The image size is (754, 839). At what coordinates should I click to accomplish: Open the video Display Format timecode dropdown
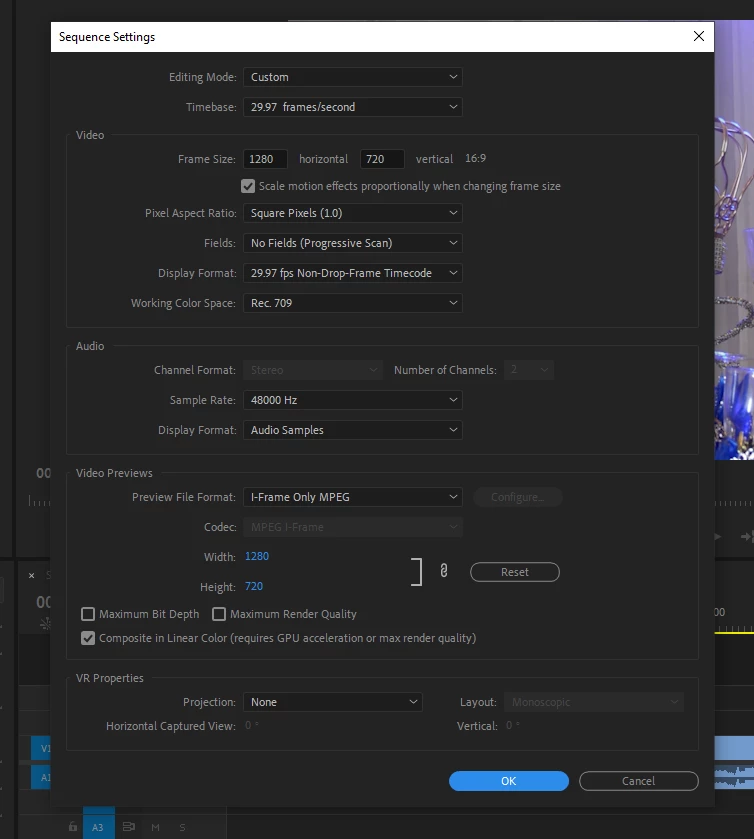pyautogui.click(x=353, y=273)
